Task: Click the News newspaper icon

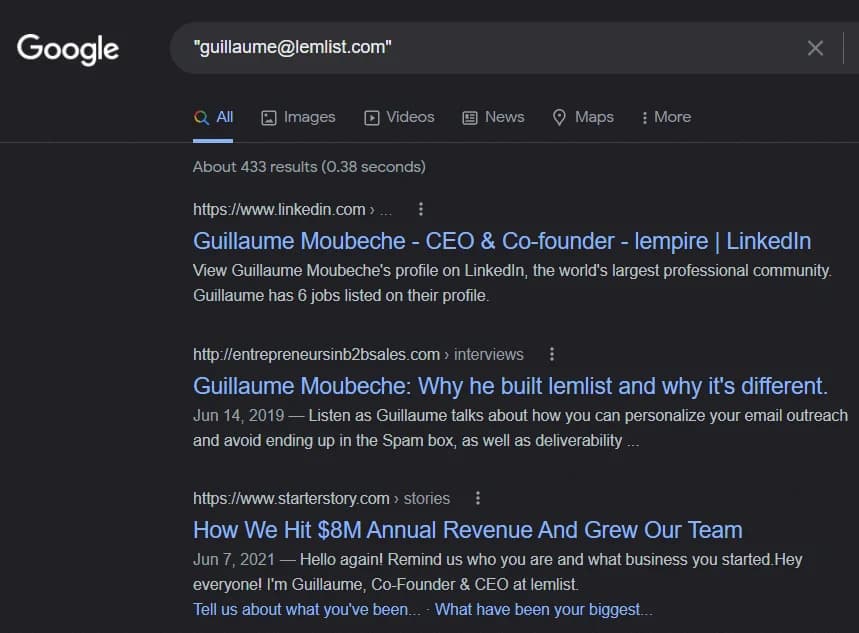Action: click(469, 118)
